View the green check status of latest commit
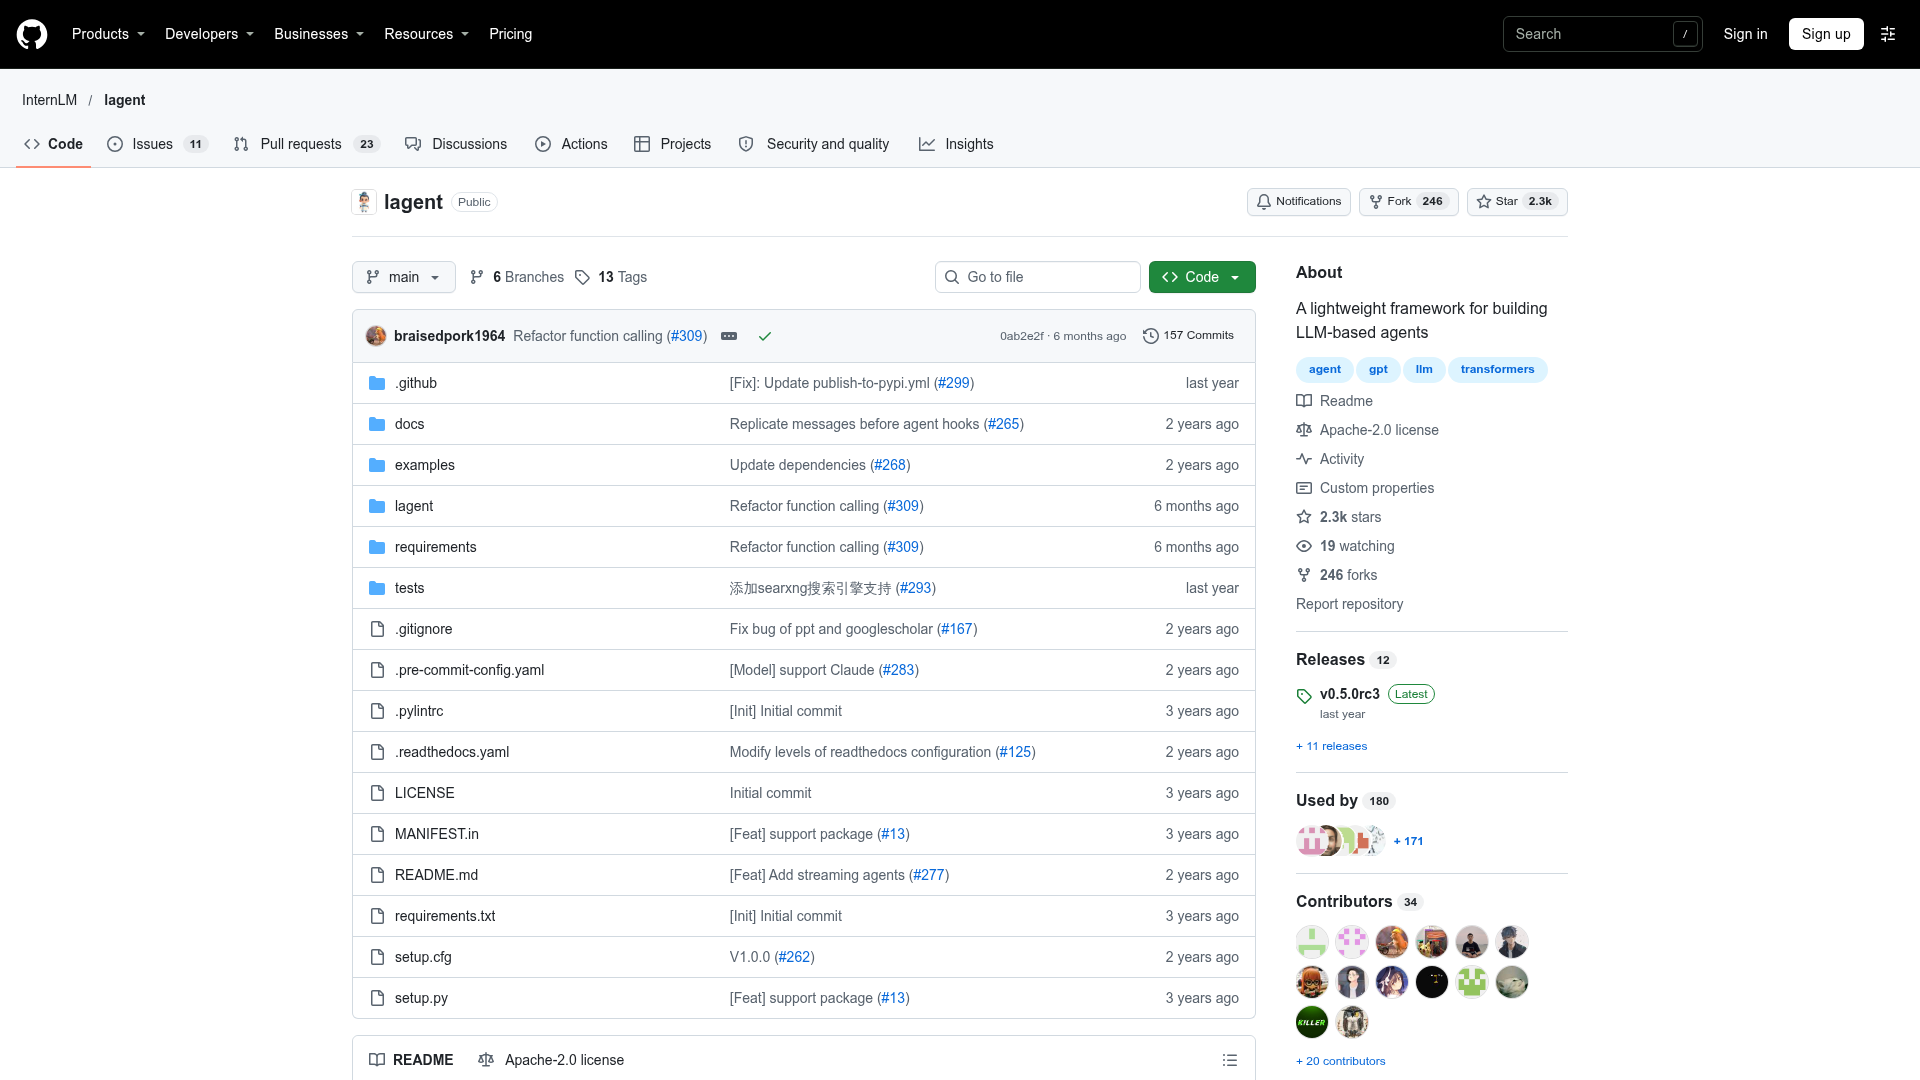Screen dimensions: 1920x1080 (x=765, y=336)
